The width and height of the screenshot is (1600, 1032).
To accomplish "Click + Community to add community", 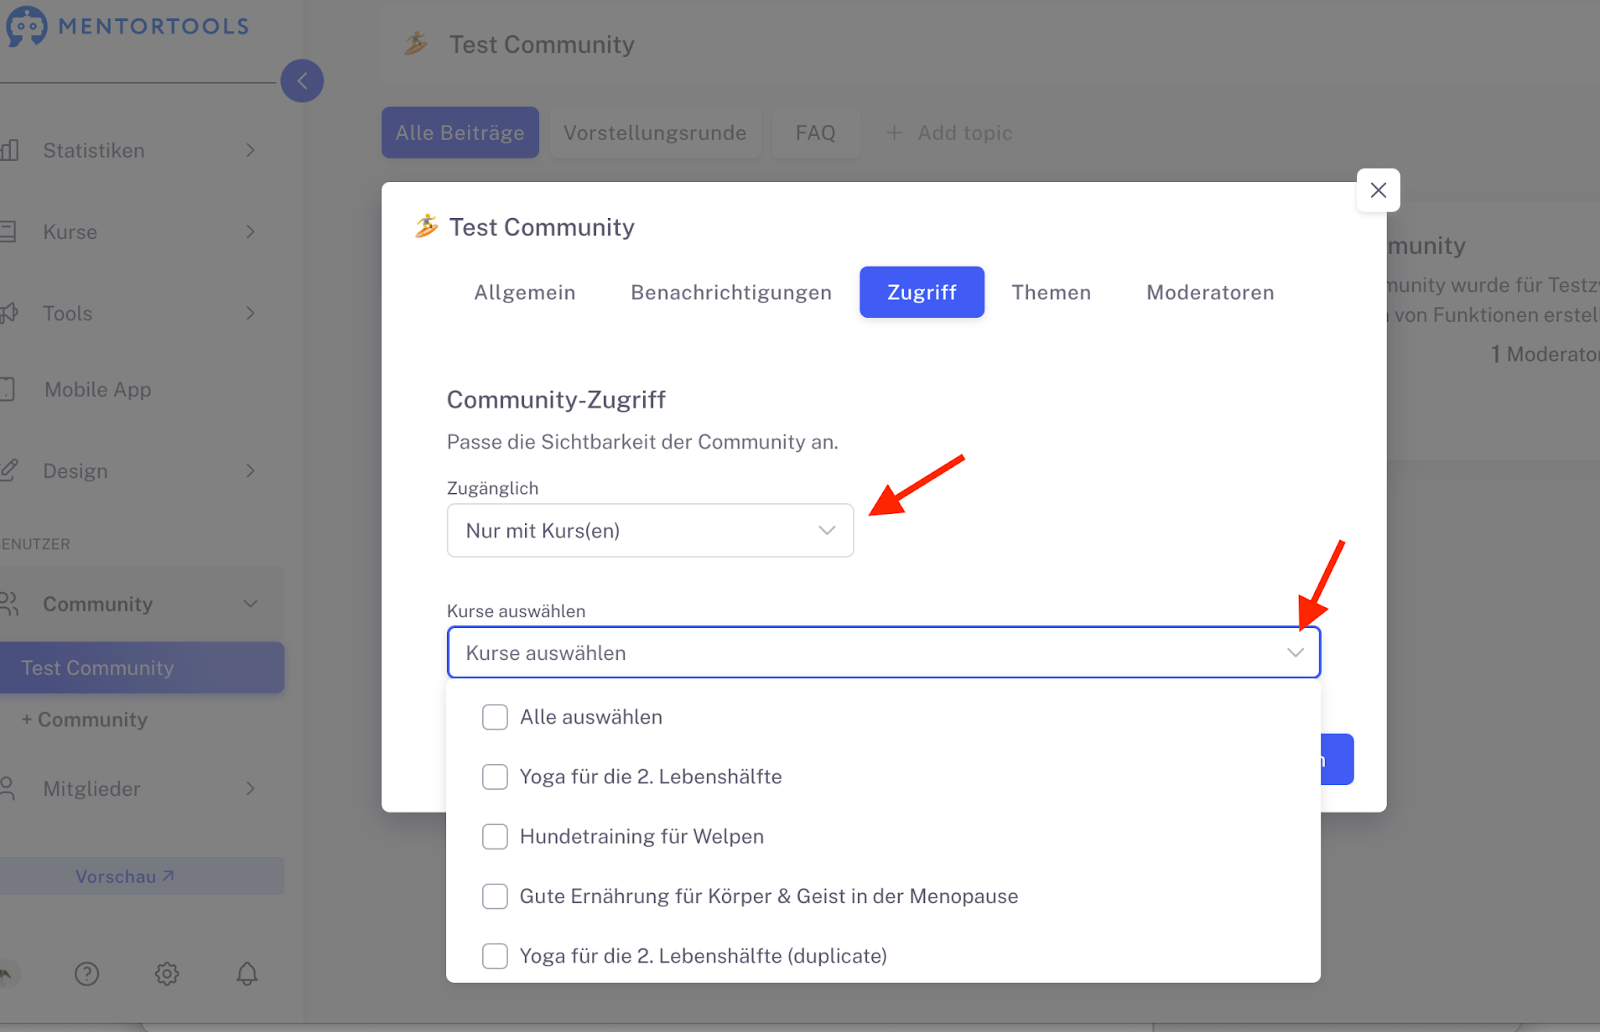I will pos(85,720).
